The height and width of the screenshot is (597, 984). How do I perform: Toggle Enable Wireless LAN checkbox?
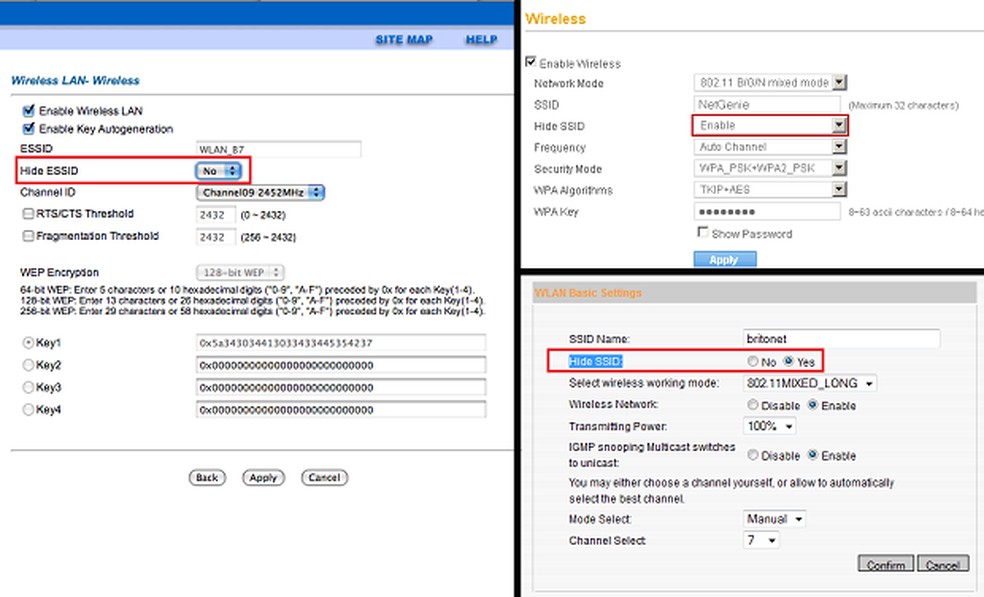(28, 111)
